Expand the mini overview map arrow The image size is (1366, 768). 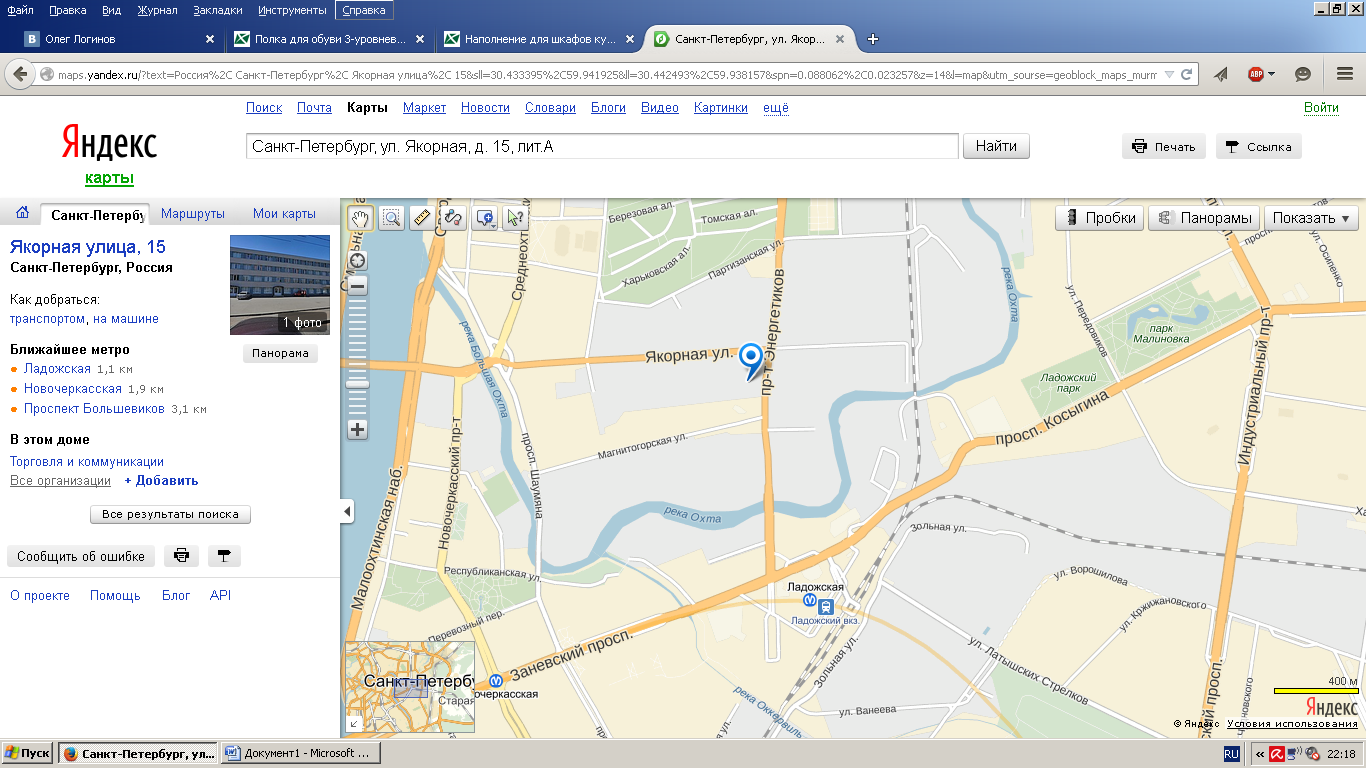352,725
